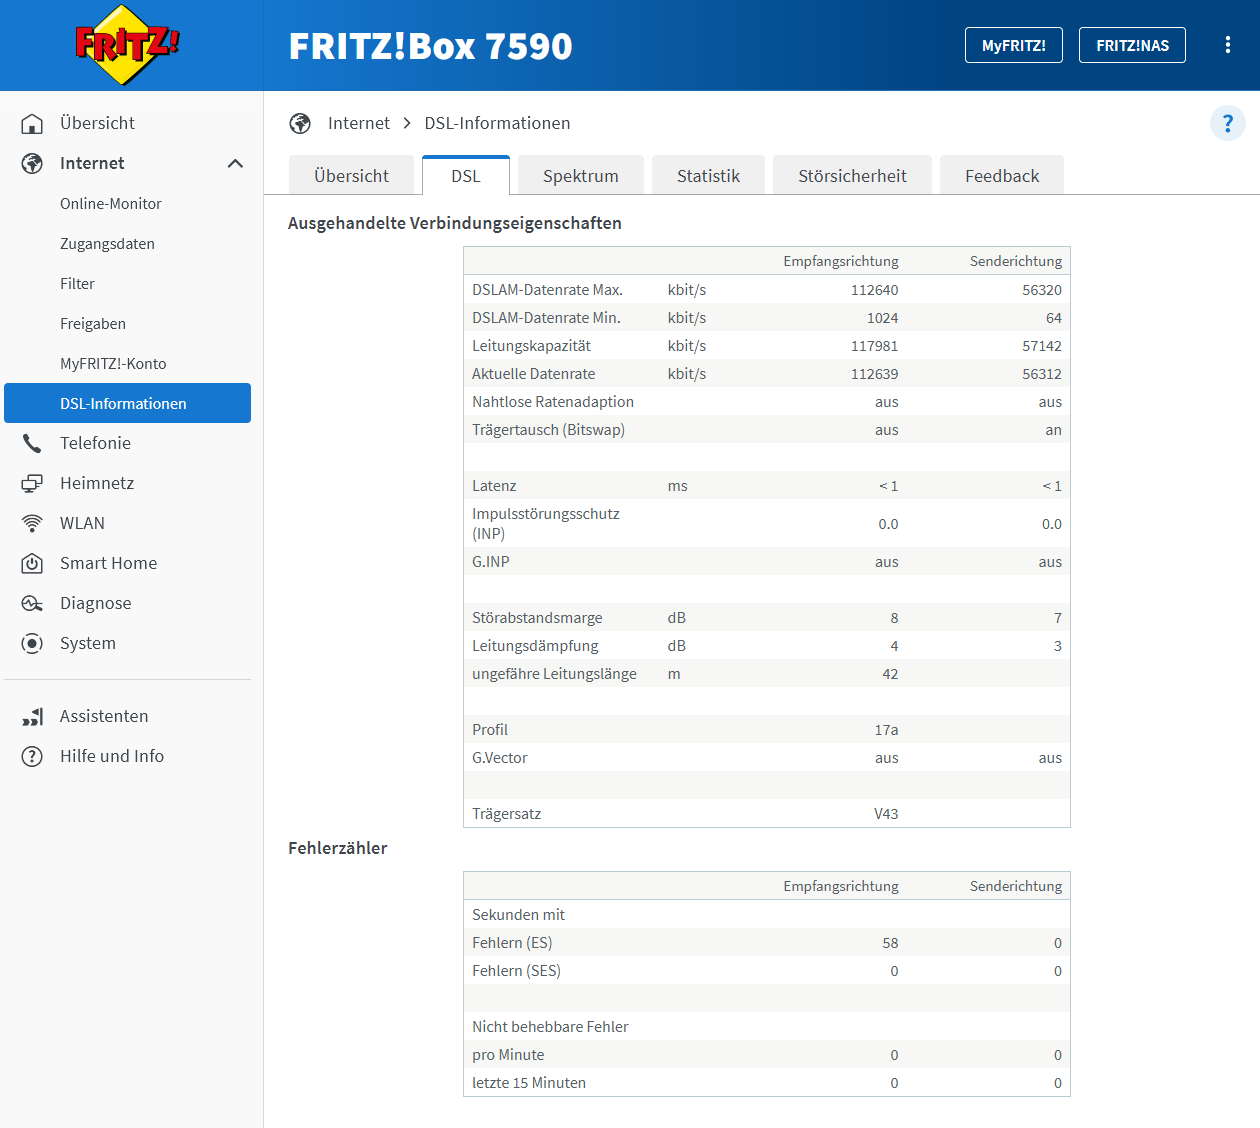Click the Leitungskapazität value 117981
The image size is (1260, 1128).
[874, 346]
